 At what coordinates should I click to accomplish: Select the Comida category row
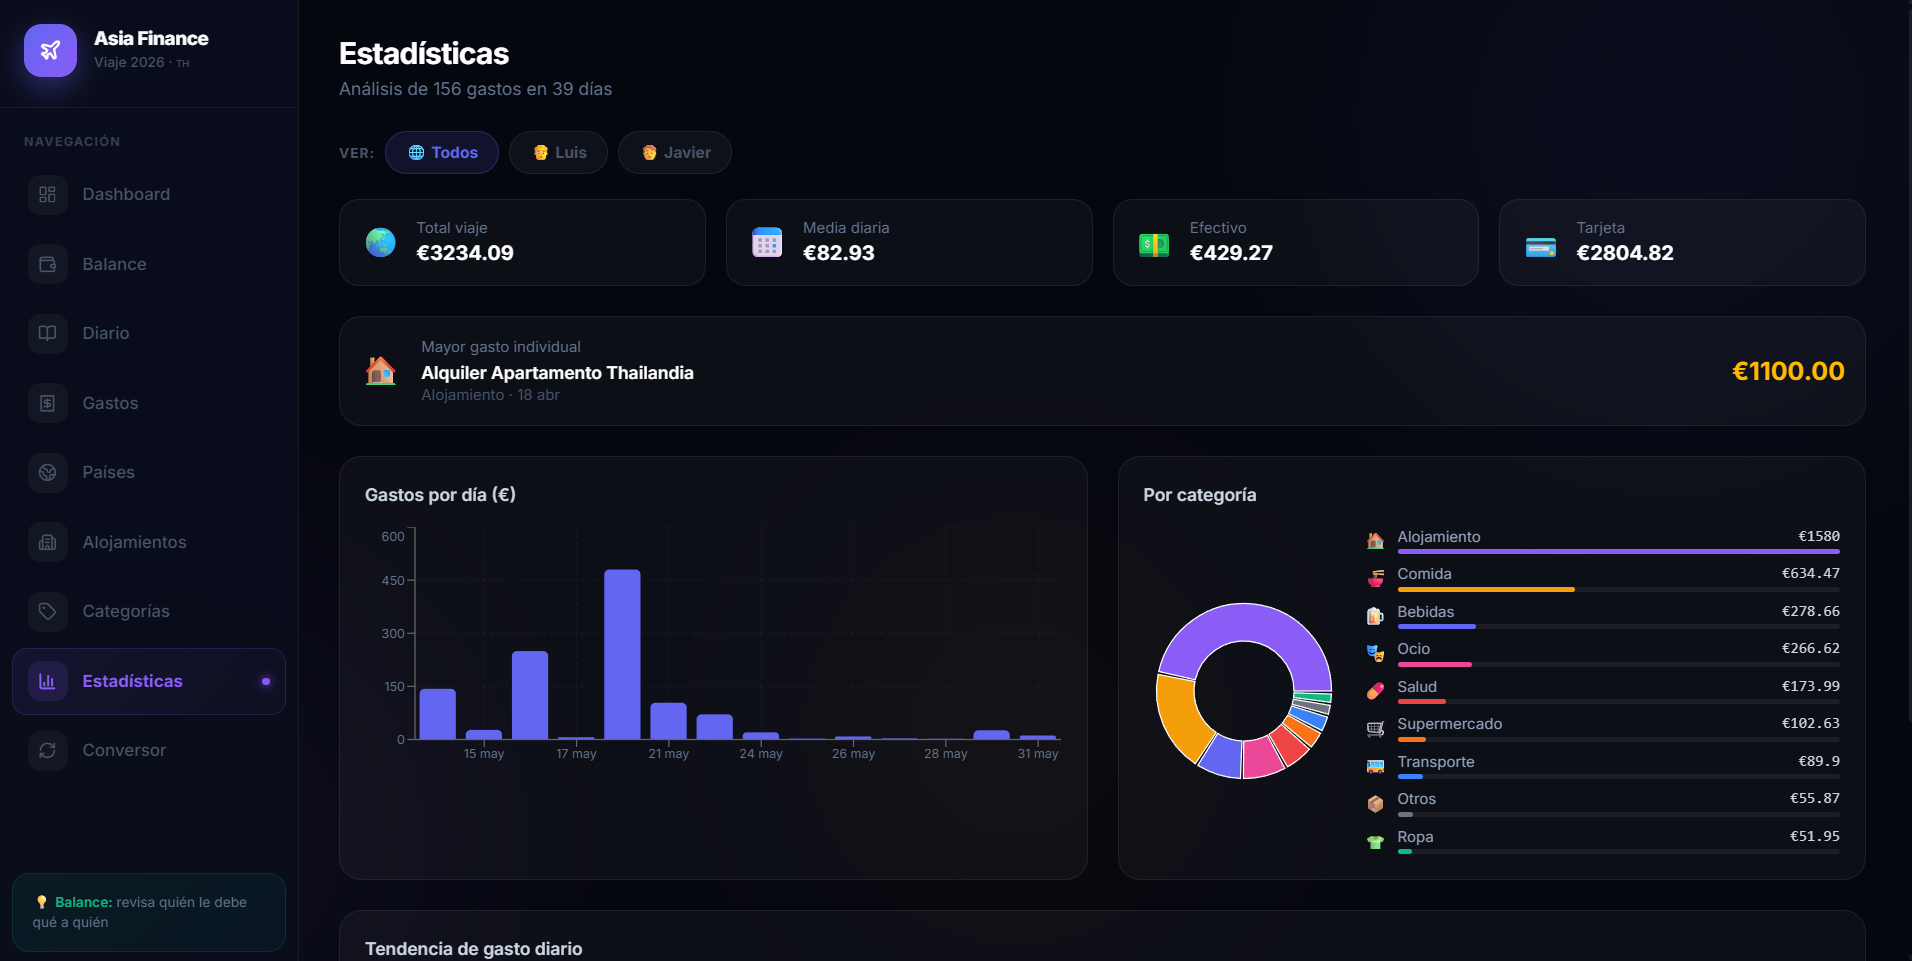[1603, 579]
